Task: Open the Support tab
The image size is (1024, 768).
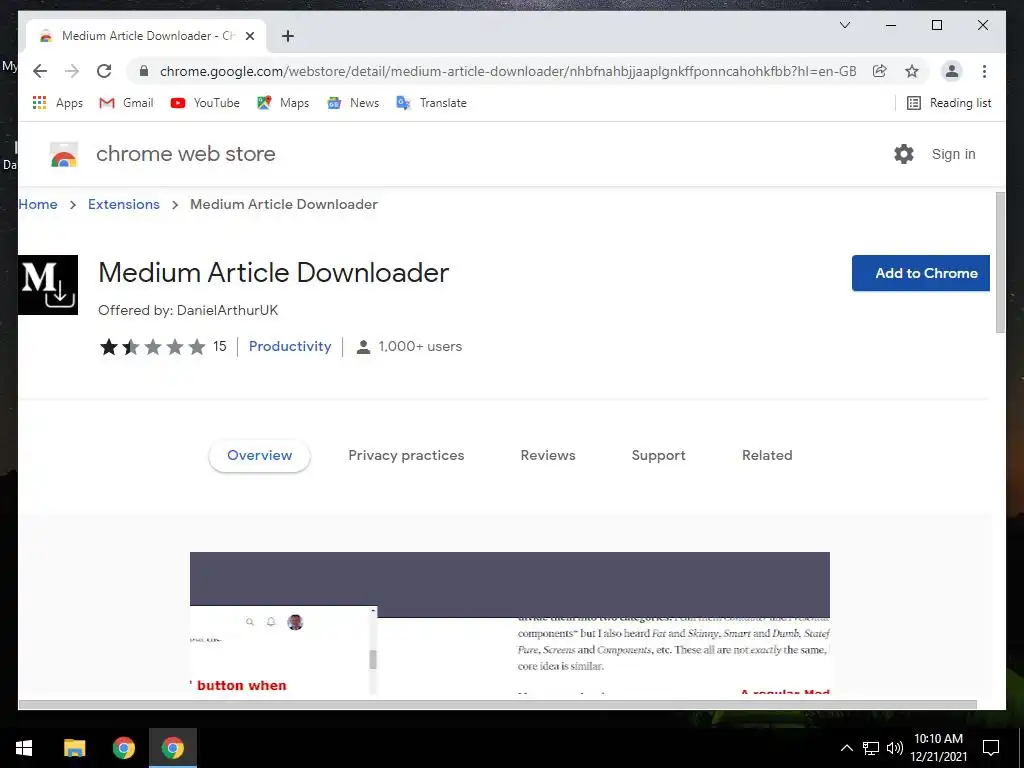Action: pyautogui.click(x=658, y=455)
